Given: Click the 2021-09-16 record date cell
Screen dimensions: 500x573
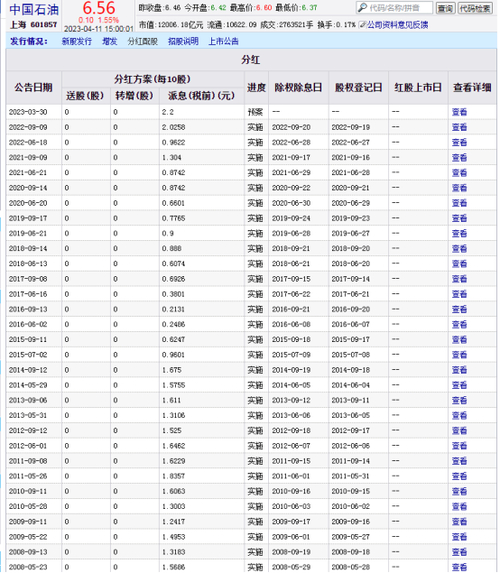Looking at the screenshot, I should (x=358, y=158).
